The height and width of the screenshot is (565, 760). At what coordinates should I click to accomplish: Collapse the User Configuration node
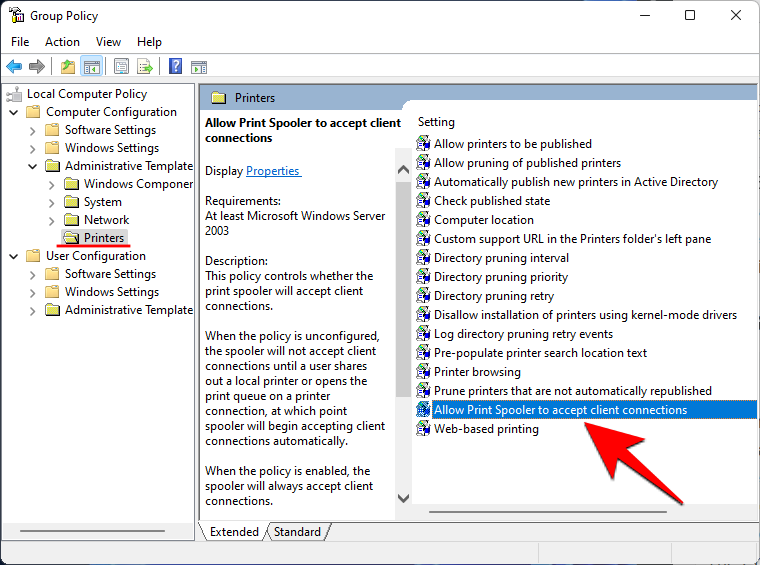(14, 256)
